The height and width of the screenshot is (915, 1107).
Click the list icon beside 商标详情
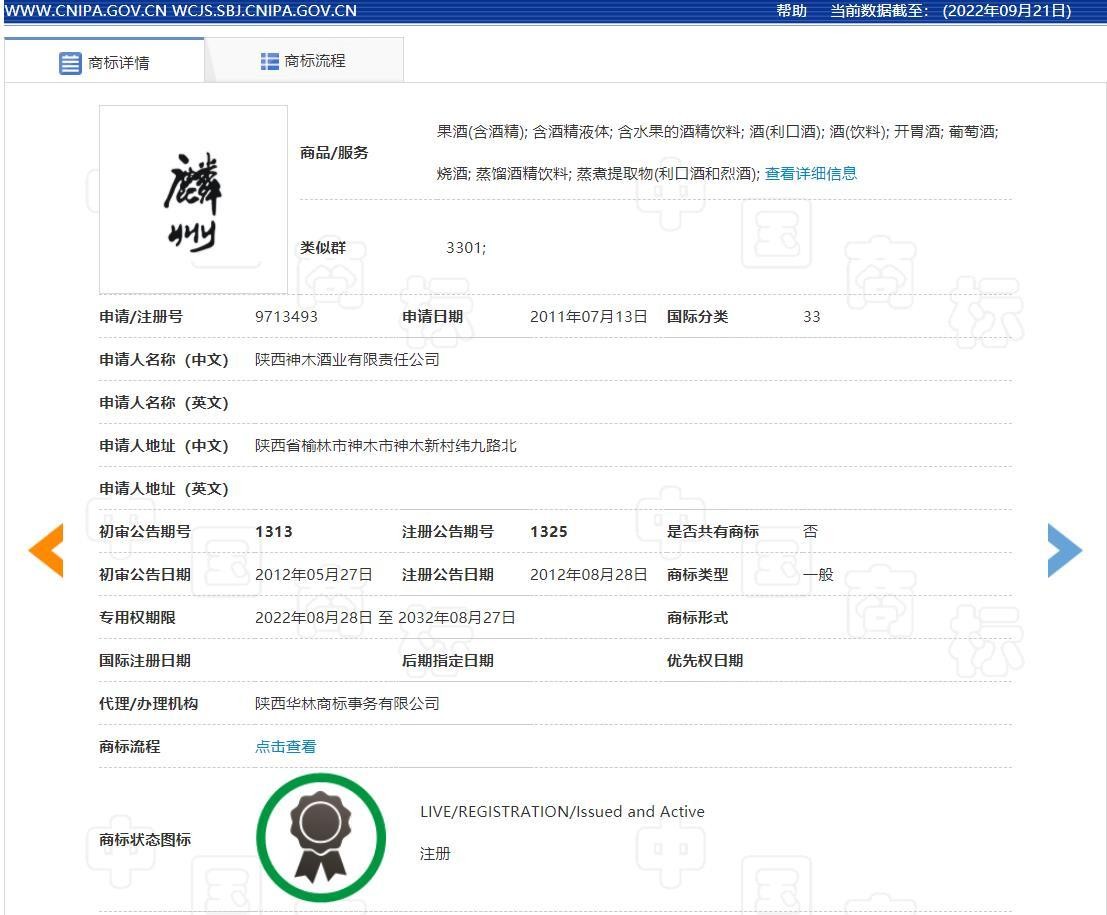point(70,63)
